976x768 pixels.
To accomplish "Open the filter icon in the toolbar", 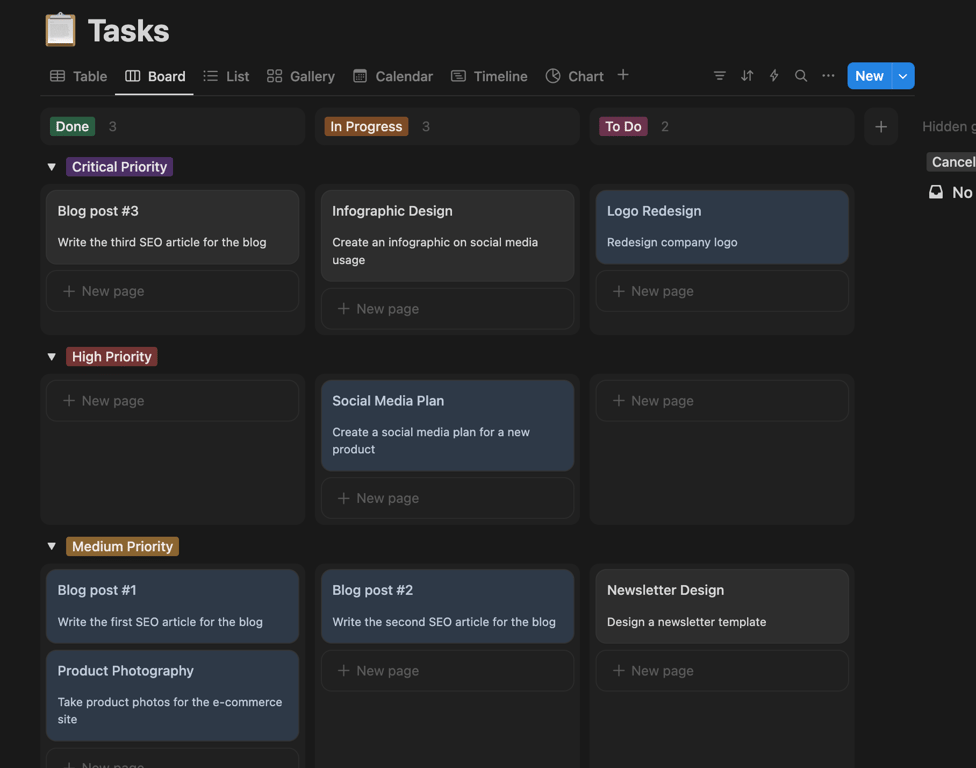I will coord(719,76).
